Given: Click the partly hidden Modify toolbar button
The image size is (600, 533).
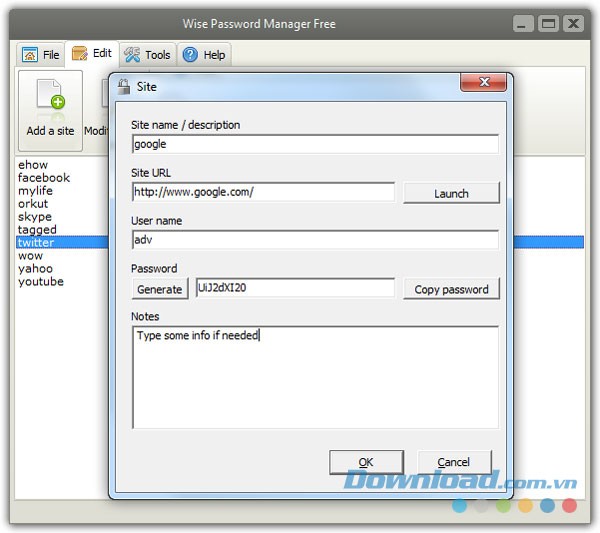Looking at the screenshot, I should 96,111.
